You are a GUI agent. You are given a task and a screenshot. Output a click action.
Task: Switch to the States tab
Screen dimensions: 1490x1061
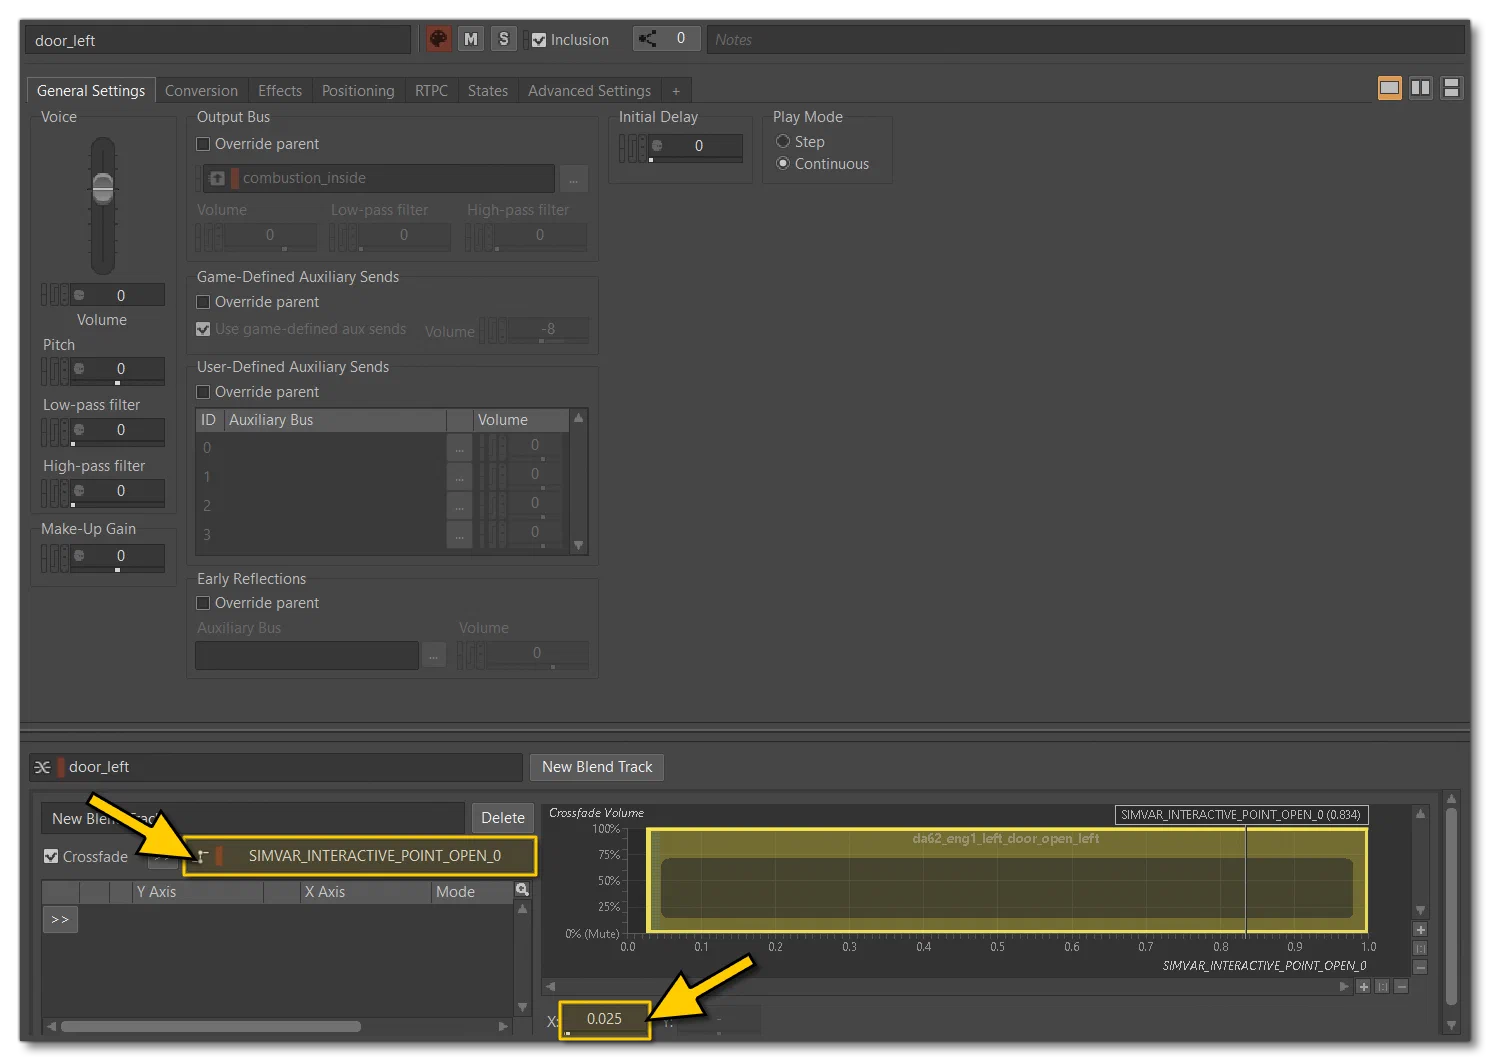click(488, 90)
